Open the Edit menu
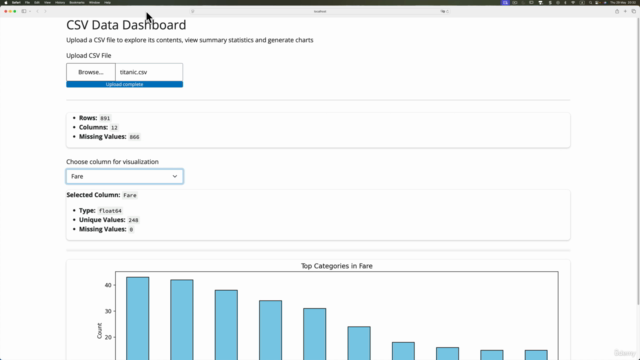This screenshot has width=640, height=360. [x=37, y=2]
